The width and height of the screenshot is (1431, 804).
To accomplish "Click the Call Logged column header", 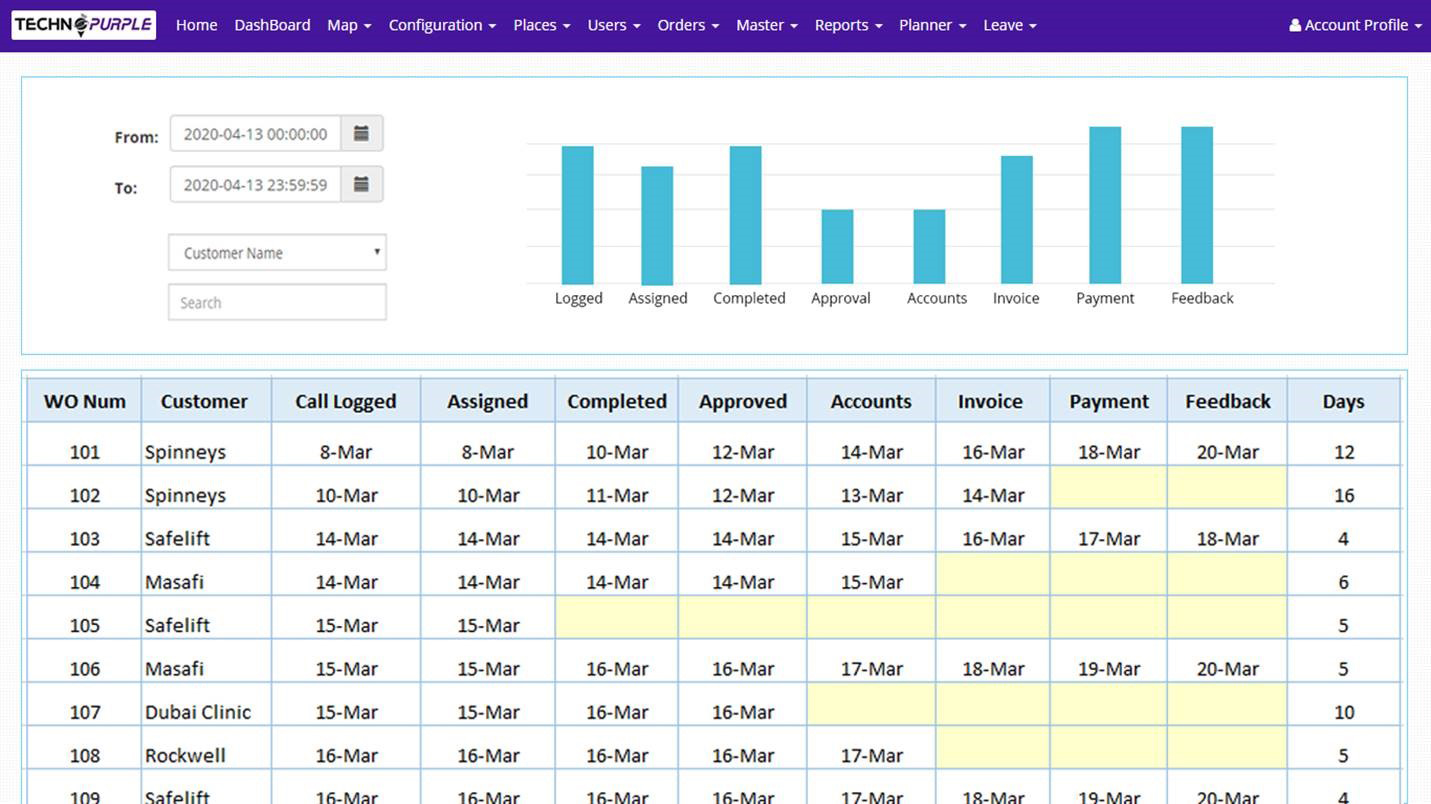I will tap(346, 401).
